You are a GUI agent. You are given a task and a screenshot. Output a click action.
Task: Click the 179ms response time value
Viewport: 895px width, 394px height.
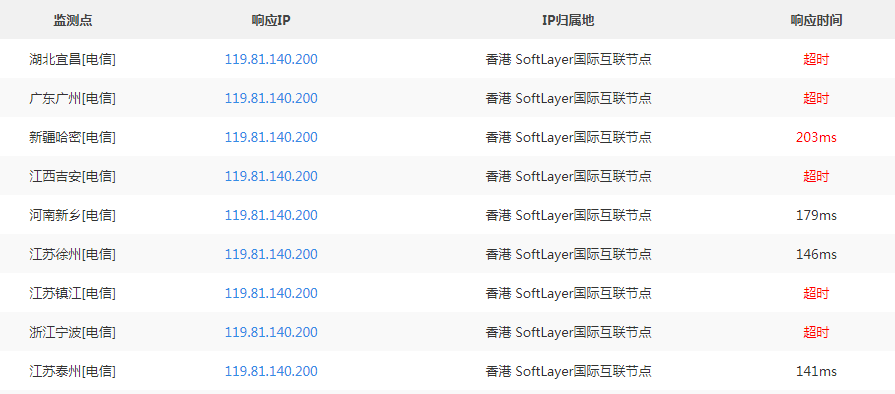816,215
